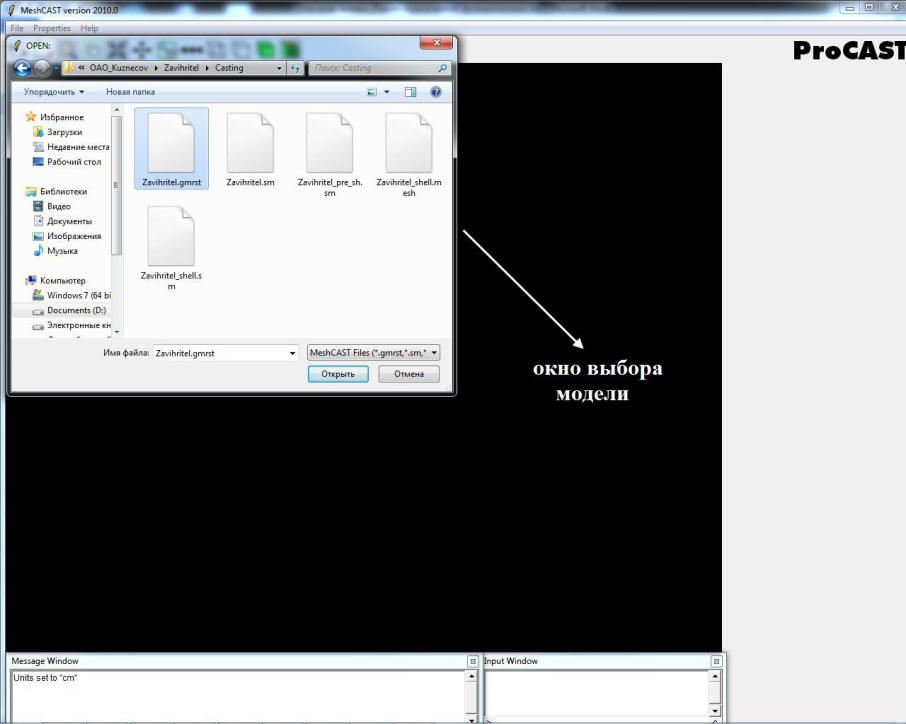Go back with the blue Back arrow
Screen dimensions: 906x724
tap(22, 68)
